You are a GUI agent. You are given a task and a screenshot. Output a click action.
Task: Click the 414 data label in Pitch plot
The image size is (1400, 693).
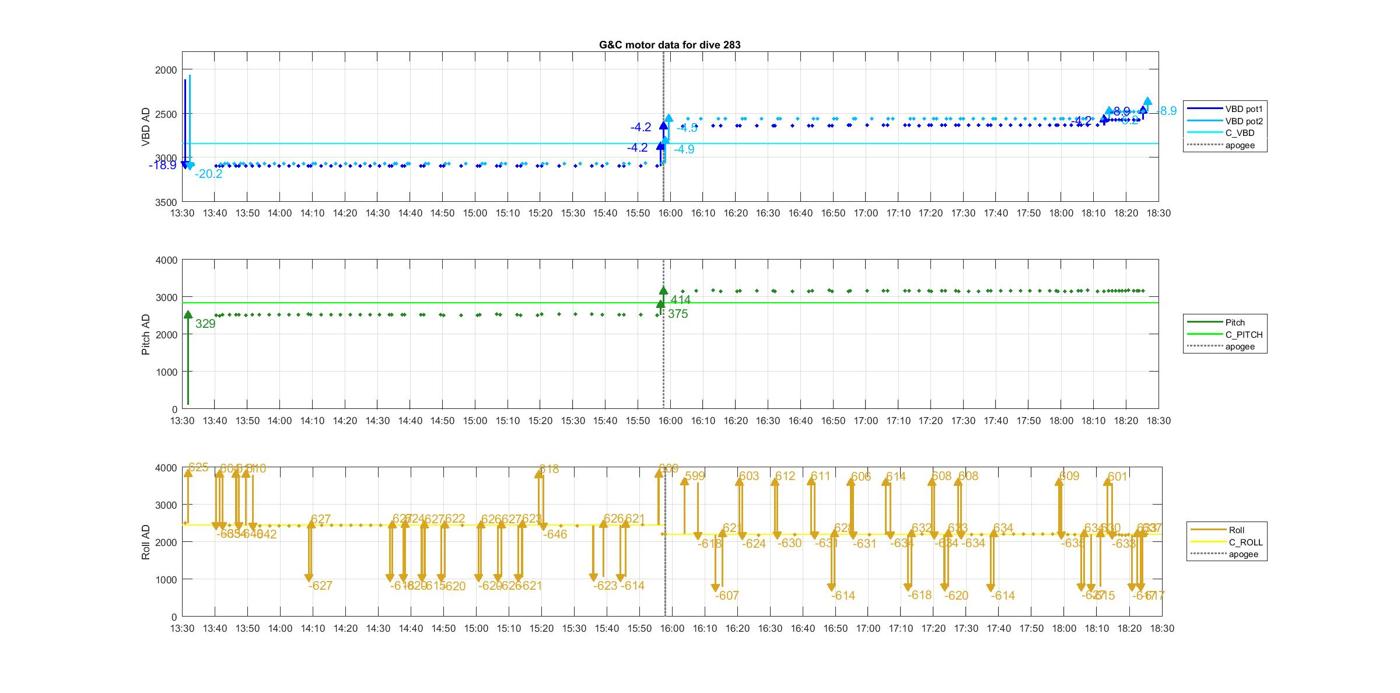680,300
